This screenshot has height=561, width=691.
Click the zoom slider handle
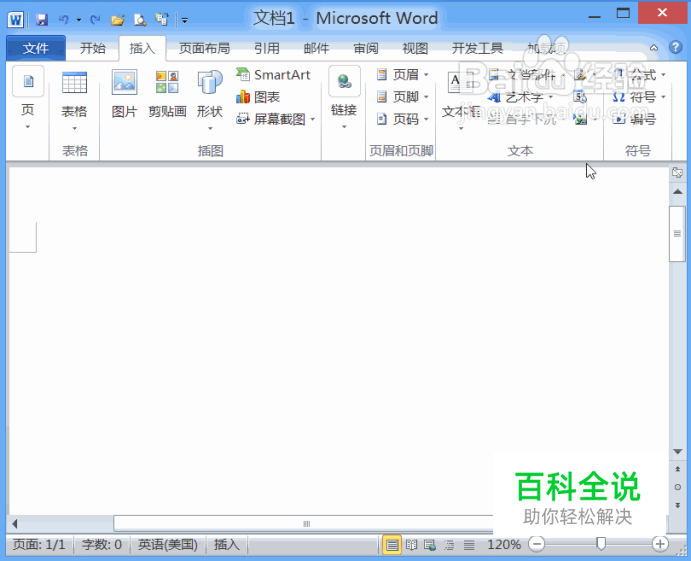pyautogui.click(x=601, y=544)
